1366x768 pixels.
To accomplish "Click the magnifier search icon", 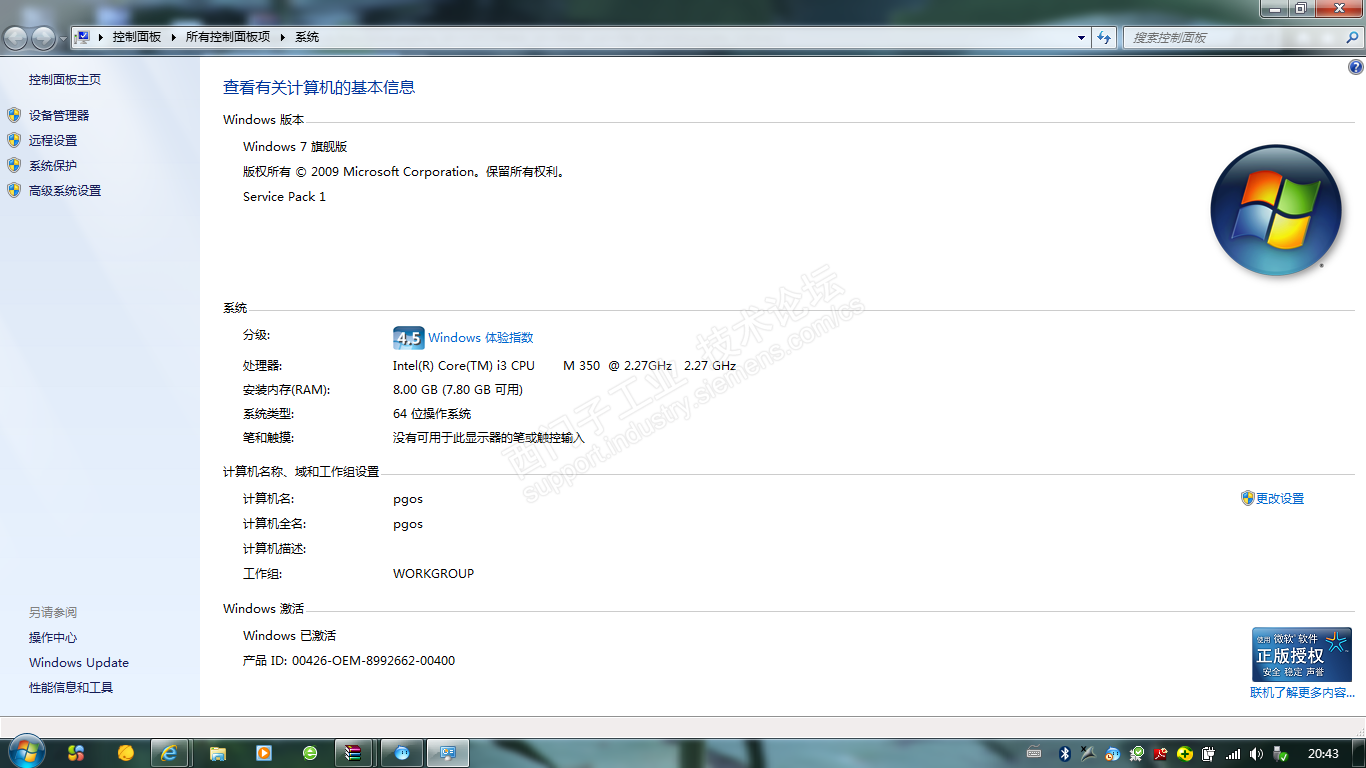I will coord(1352,38).
